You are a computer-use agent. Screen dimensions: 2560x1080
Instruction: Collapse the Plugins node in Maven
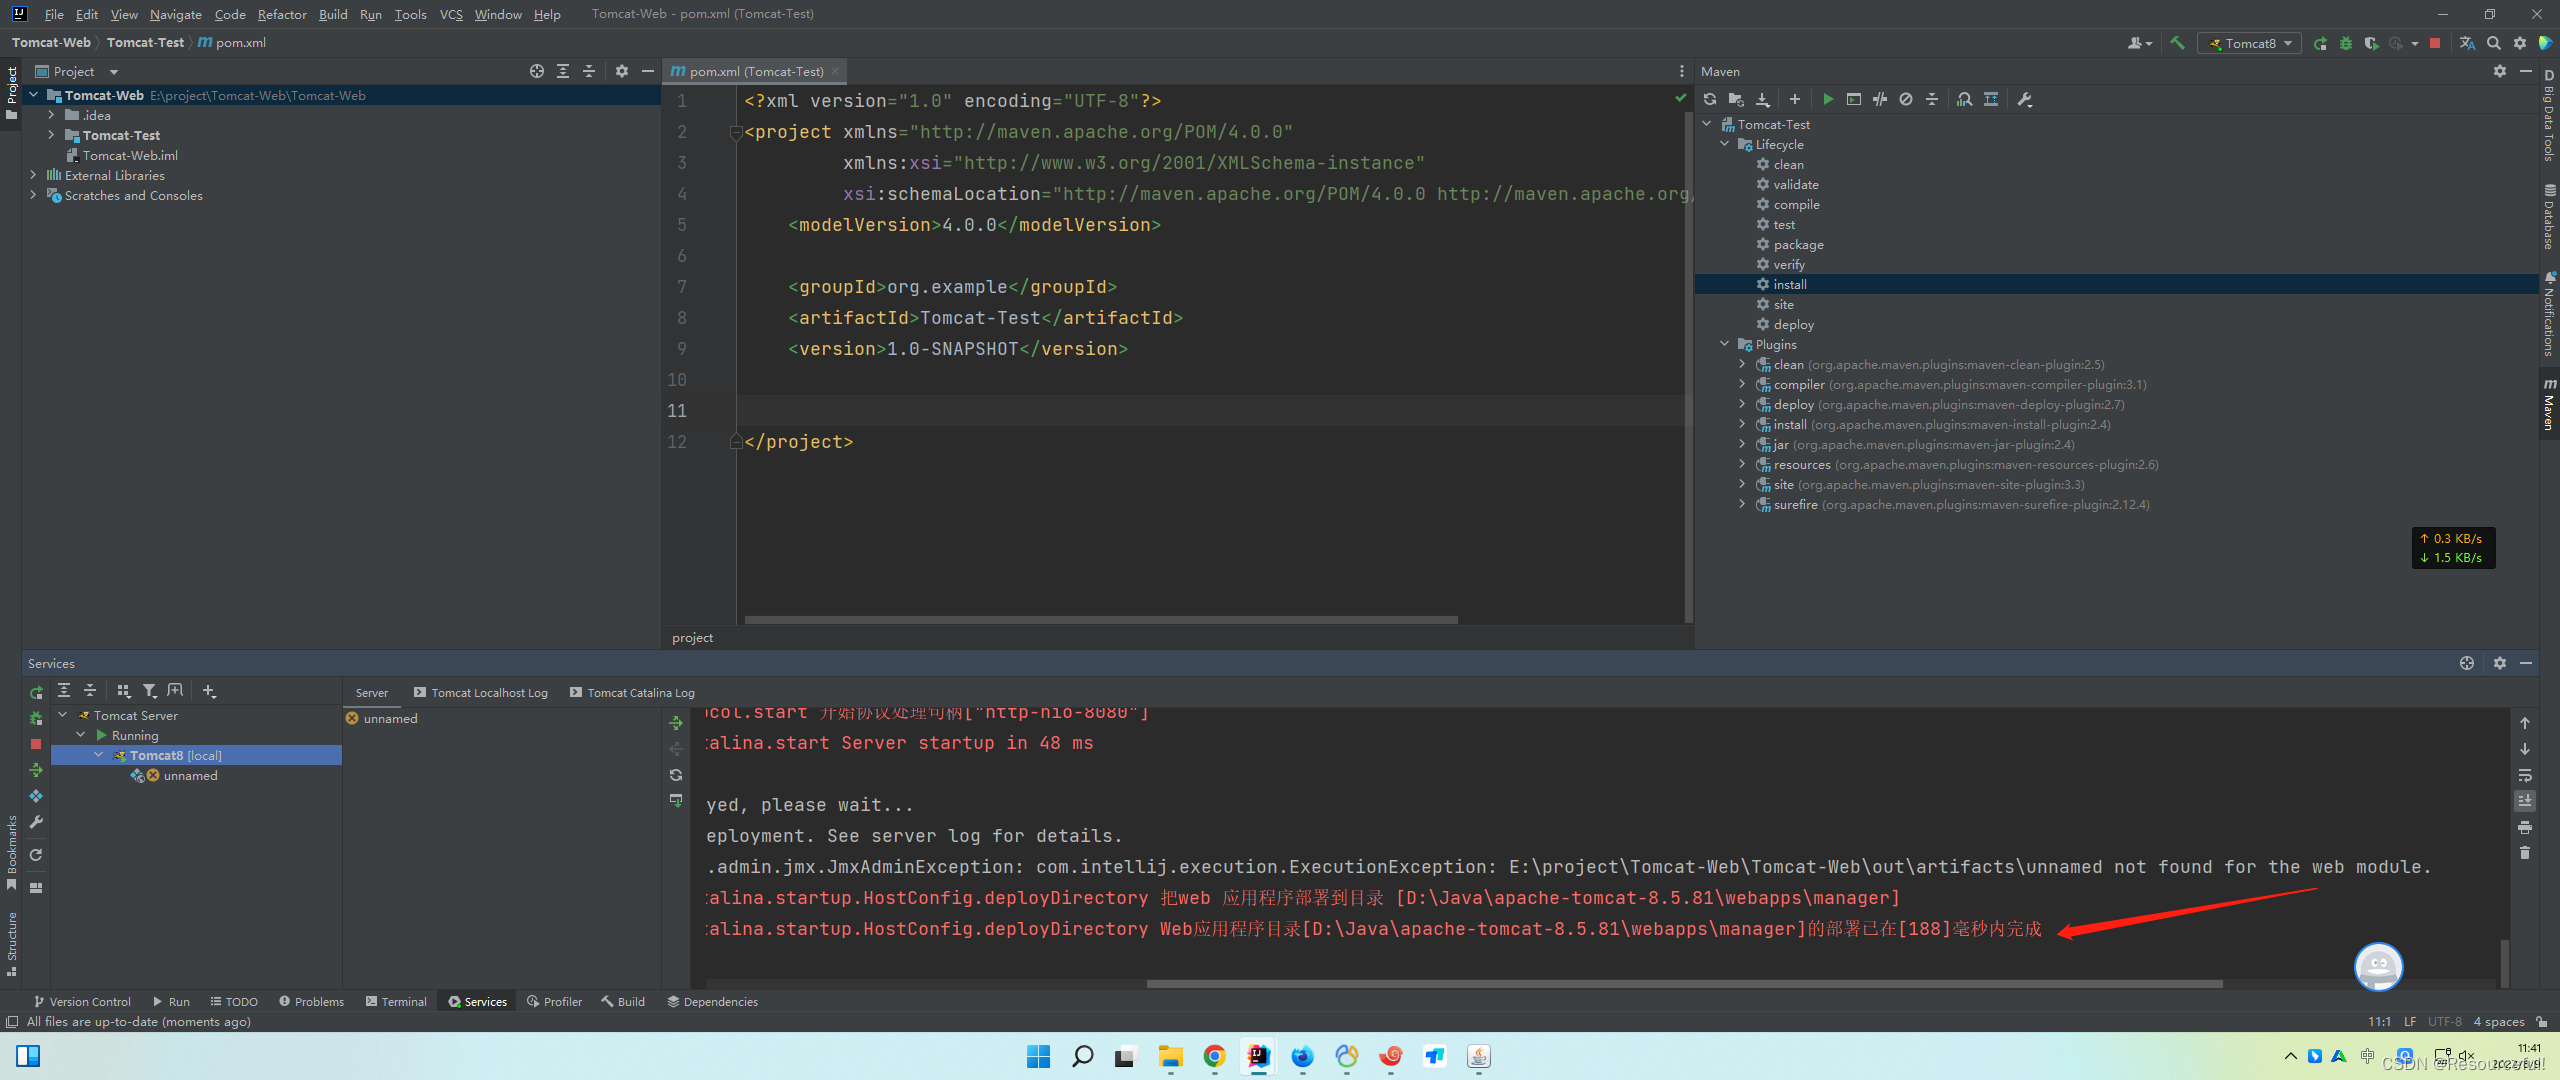(1725, 344)
